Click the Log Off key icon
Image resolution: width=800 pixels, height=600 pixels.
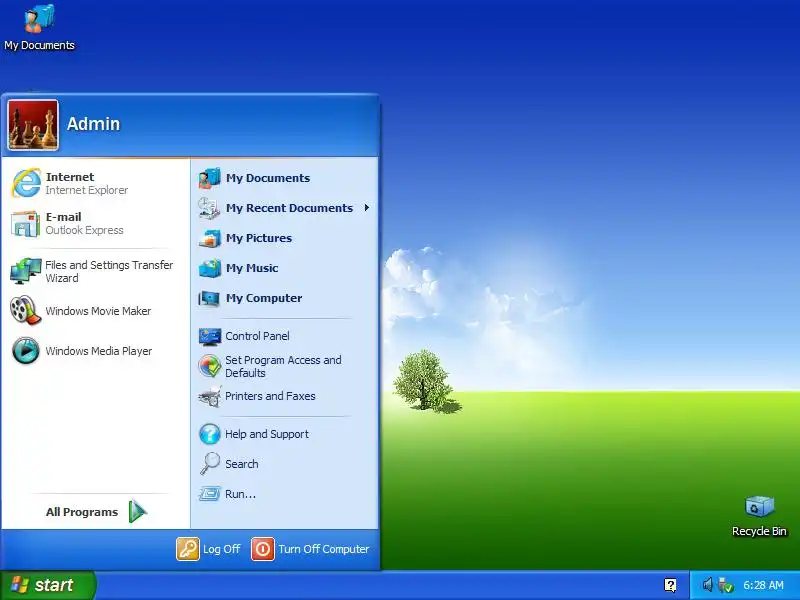point(188,549)
